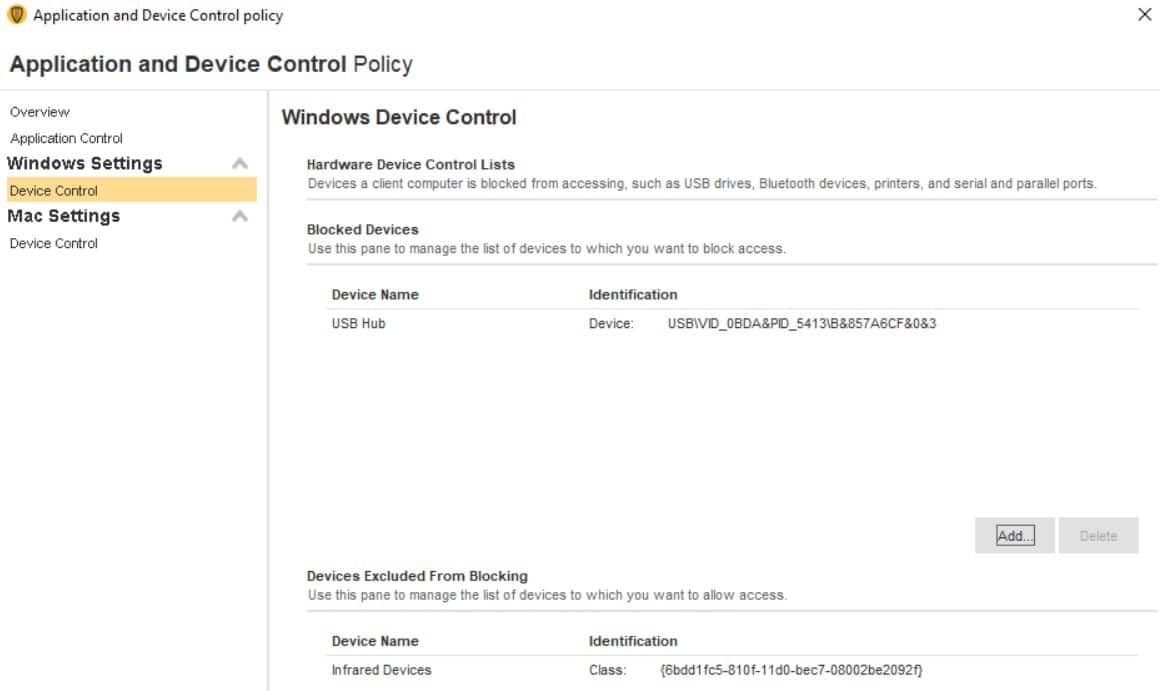1160x691 pixels.
Task: Select the USB Hub row in Blocked Devices
Action: [x=732, y=323]
